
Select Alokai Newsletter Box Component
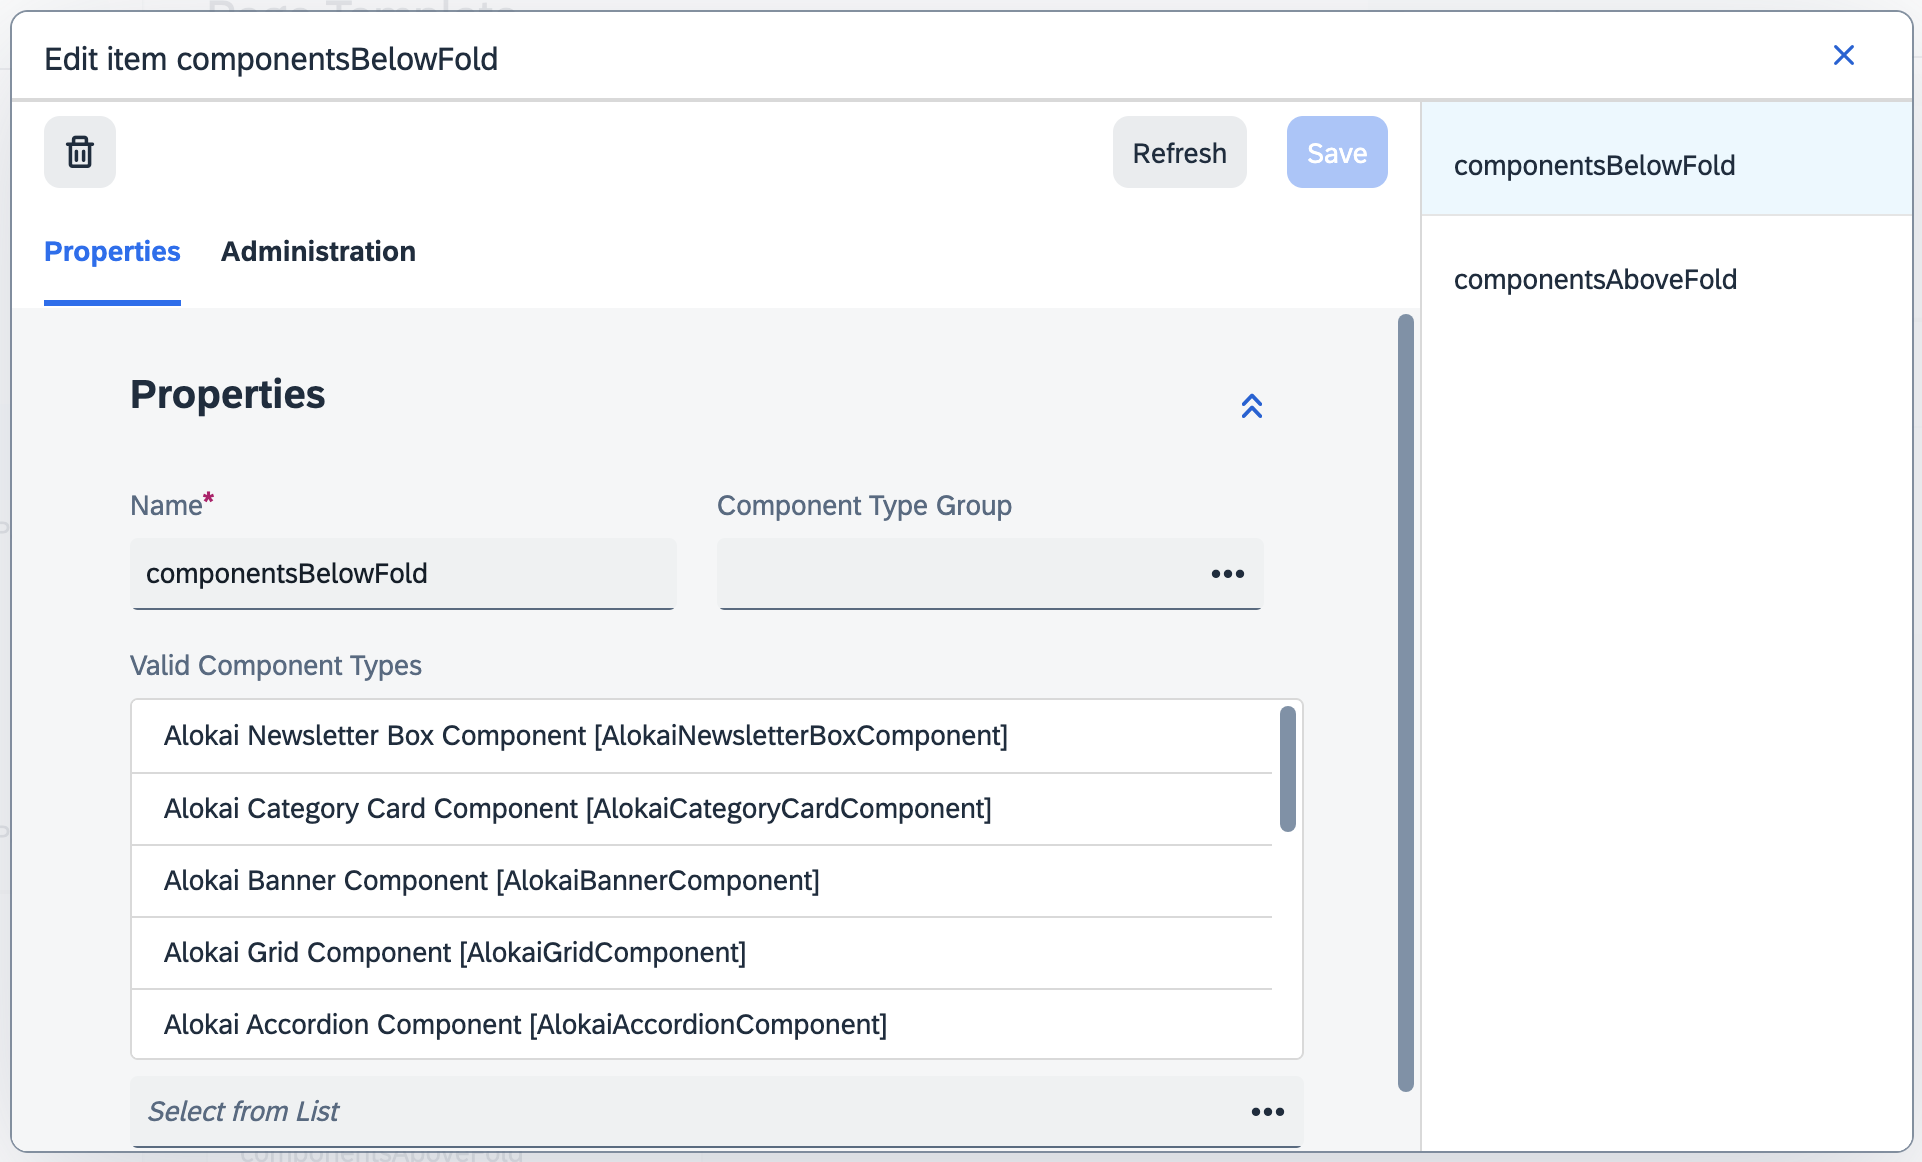[x=586, y=735]
